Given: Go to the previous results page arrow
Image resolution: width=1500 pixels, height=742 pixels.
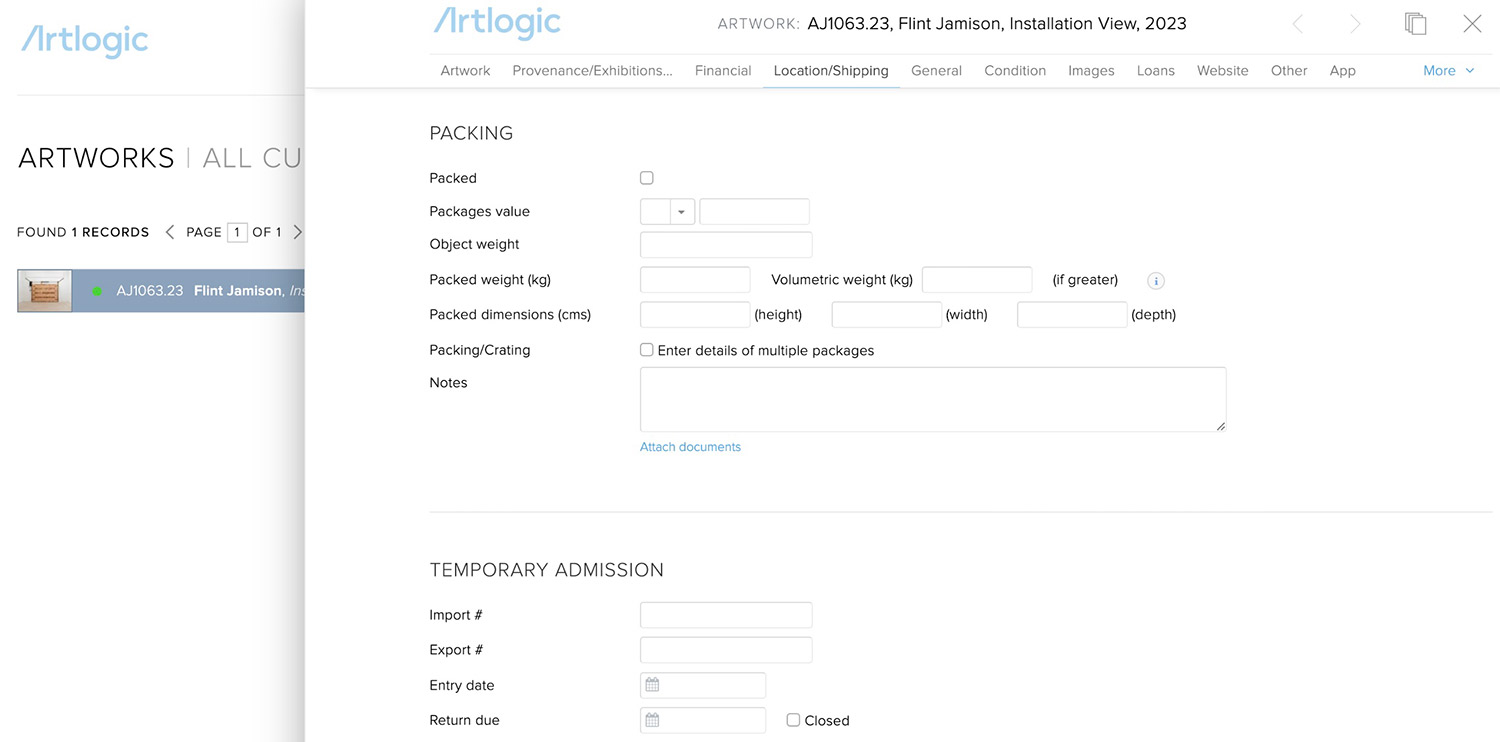Looking at the screenshot, I should click(x=169, y=232).
